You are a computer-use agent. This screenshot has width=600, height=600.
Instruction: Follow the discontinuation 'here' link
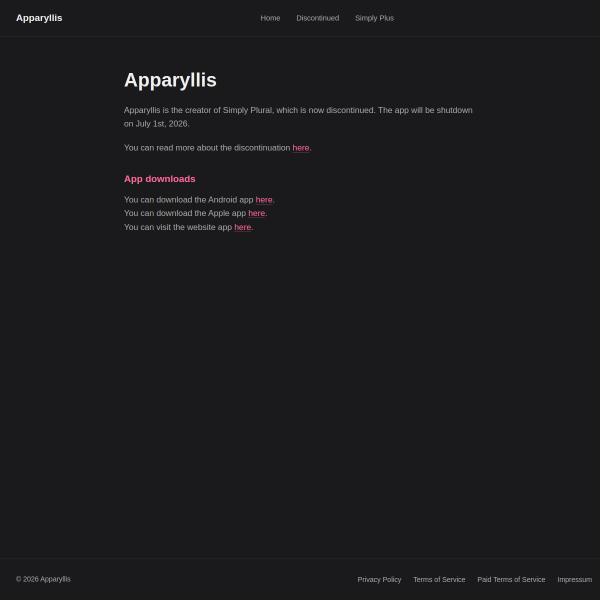pos(301,148)
